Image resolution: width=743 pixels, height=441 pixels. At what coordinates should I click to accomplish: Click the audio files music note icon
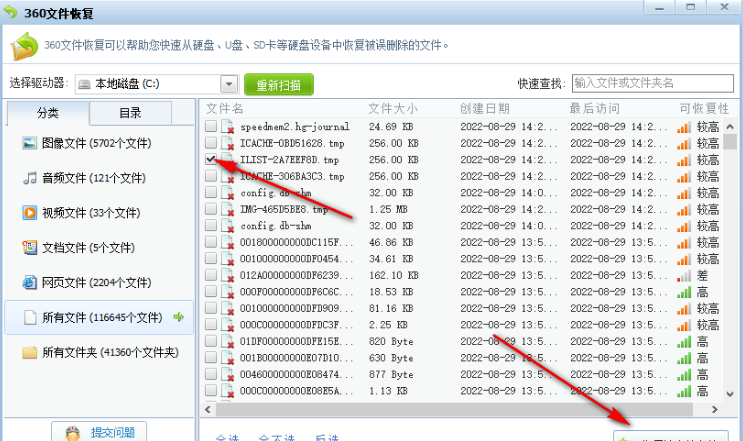pos(30,178)
